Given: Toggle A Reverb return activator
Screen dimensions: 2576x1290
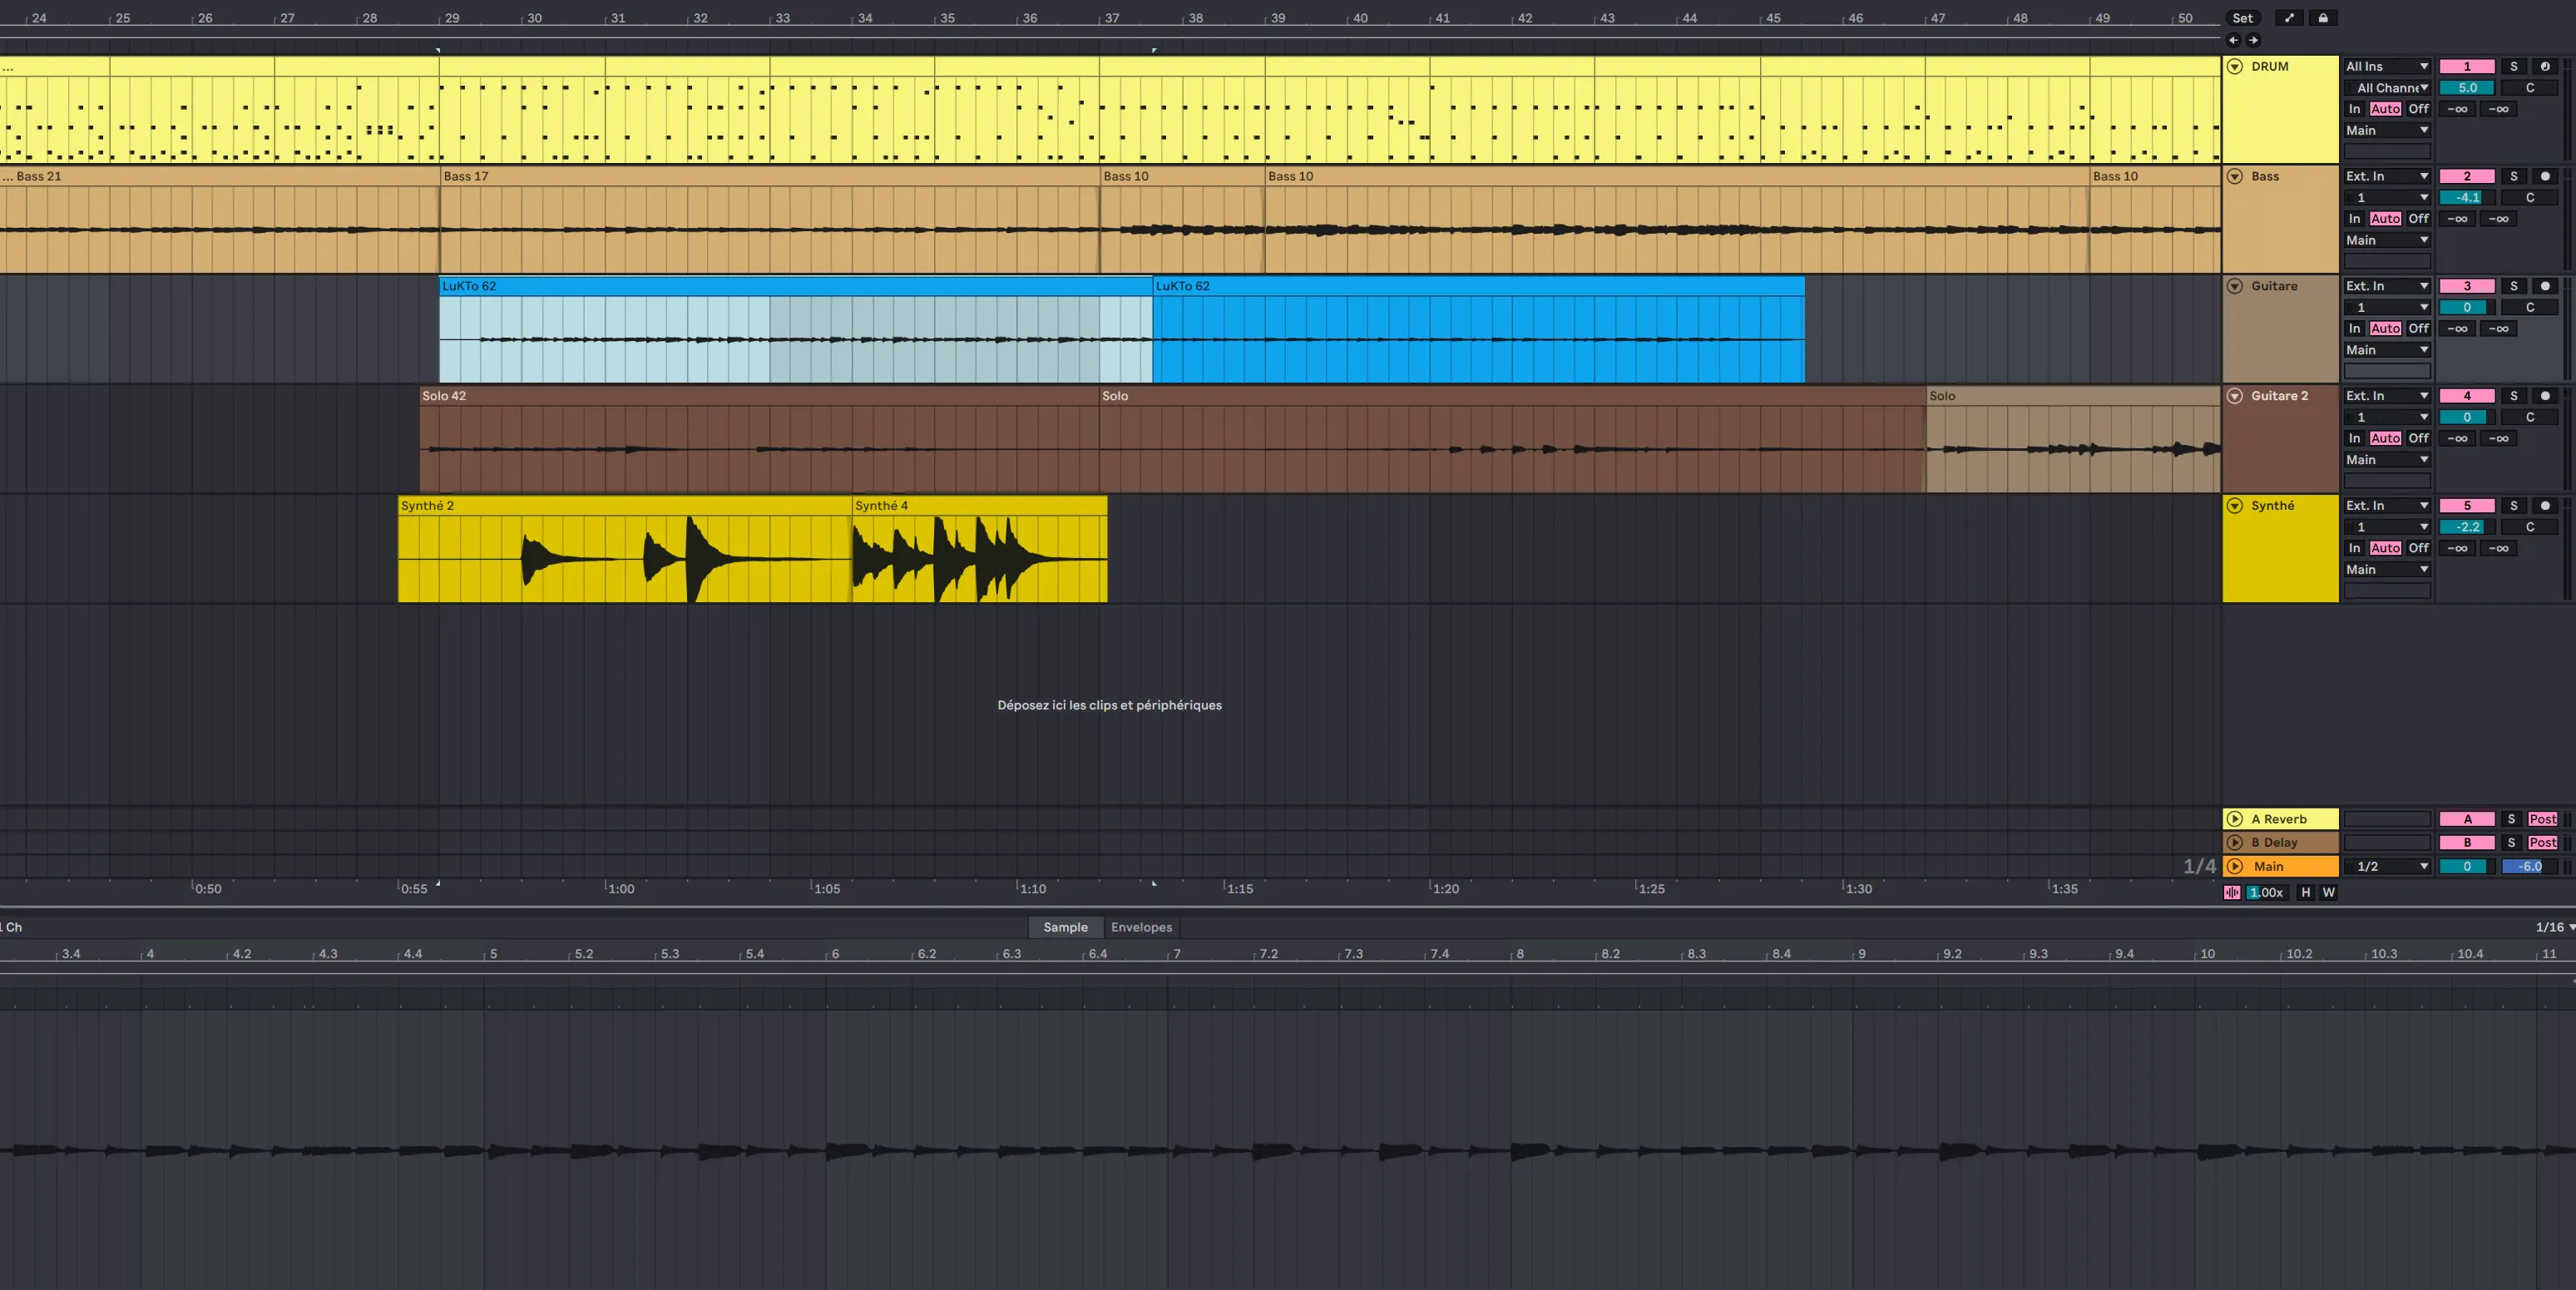Looking at the screenshot, I should click(2467, 819).
